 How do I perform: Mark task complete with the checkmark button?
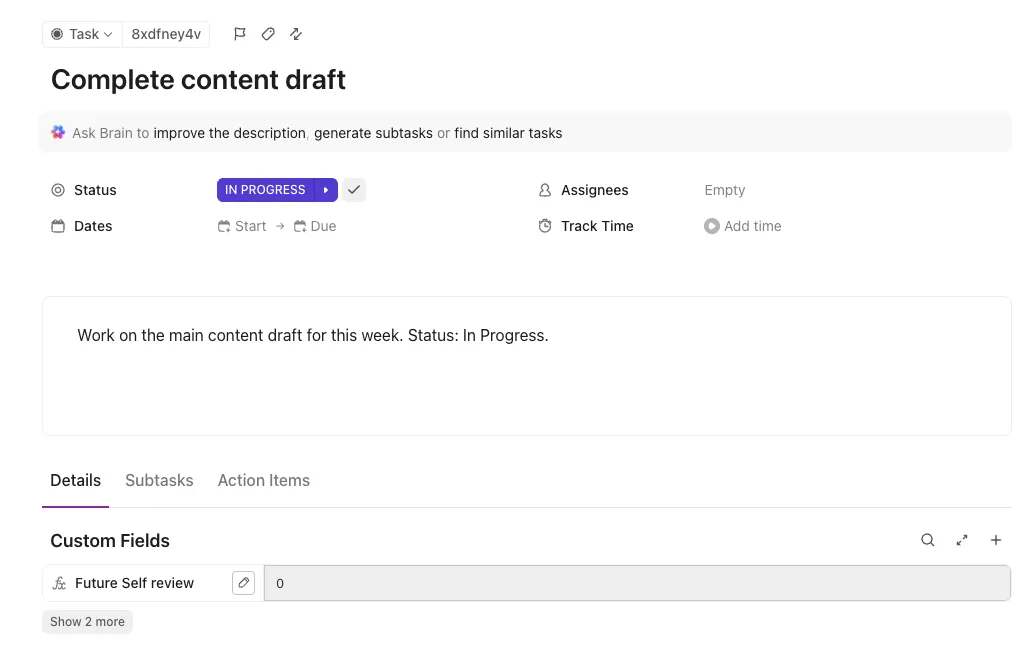point(354,190)
